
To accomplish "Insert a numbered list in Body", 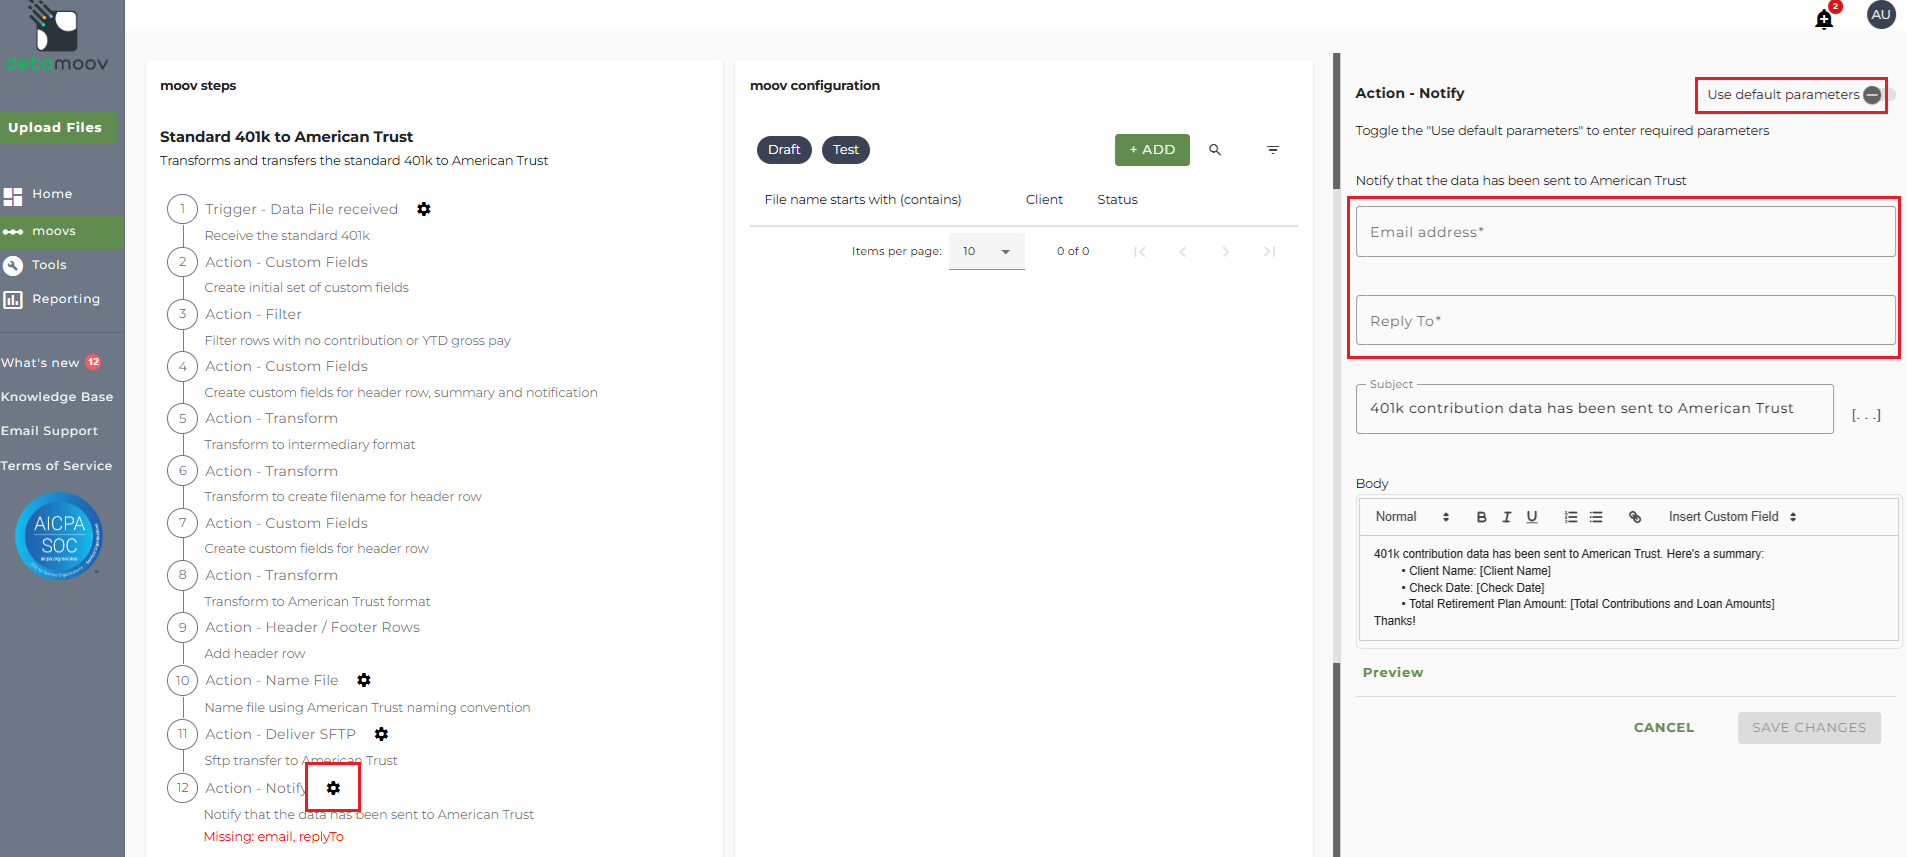I will pyautogui.click(x=1571, y=517).
